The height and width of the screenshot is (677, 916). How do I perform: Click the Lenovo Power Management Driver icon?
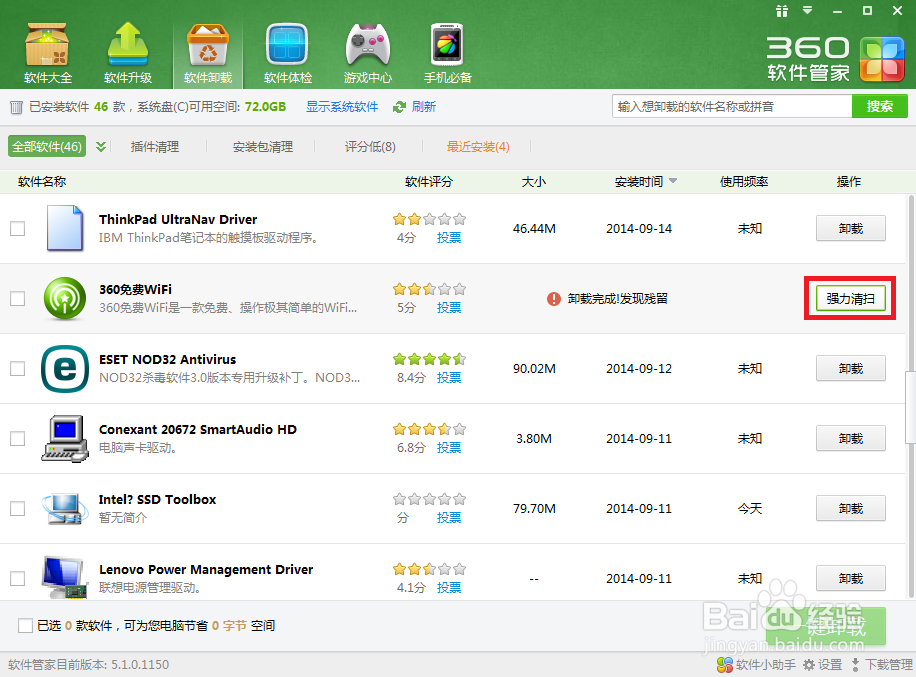pos(65,578)
